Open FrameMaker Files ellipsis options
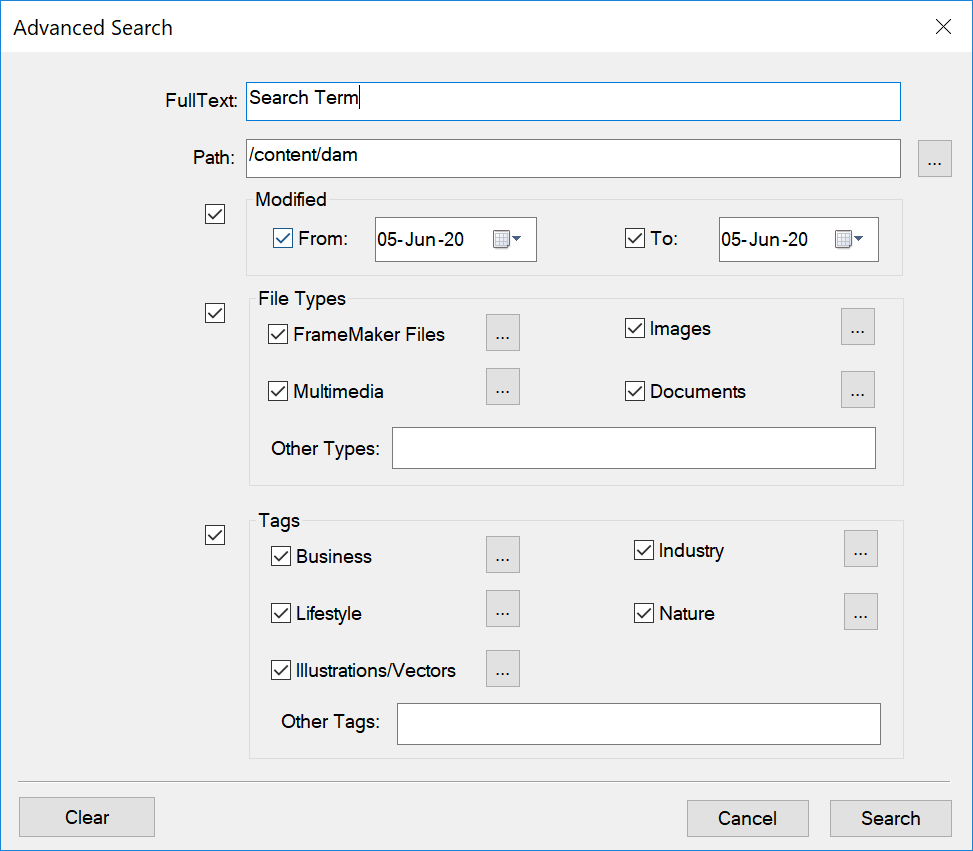 point(503,333)
